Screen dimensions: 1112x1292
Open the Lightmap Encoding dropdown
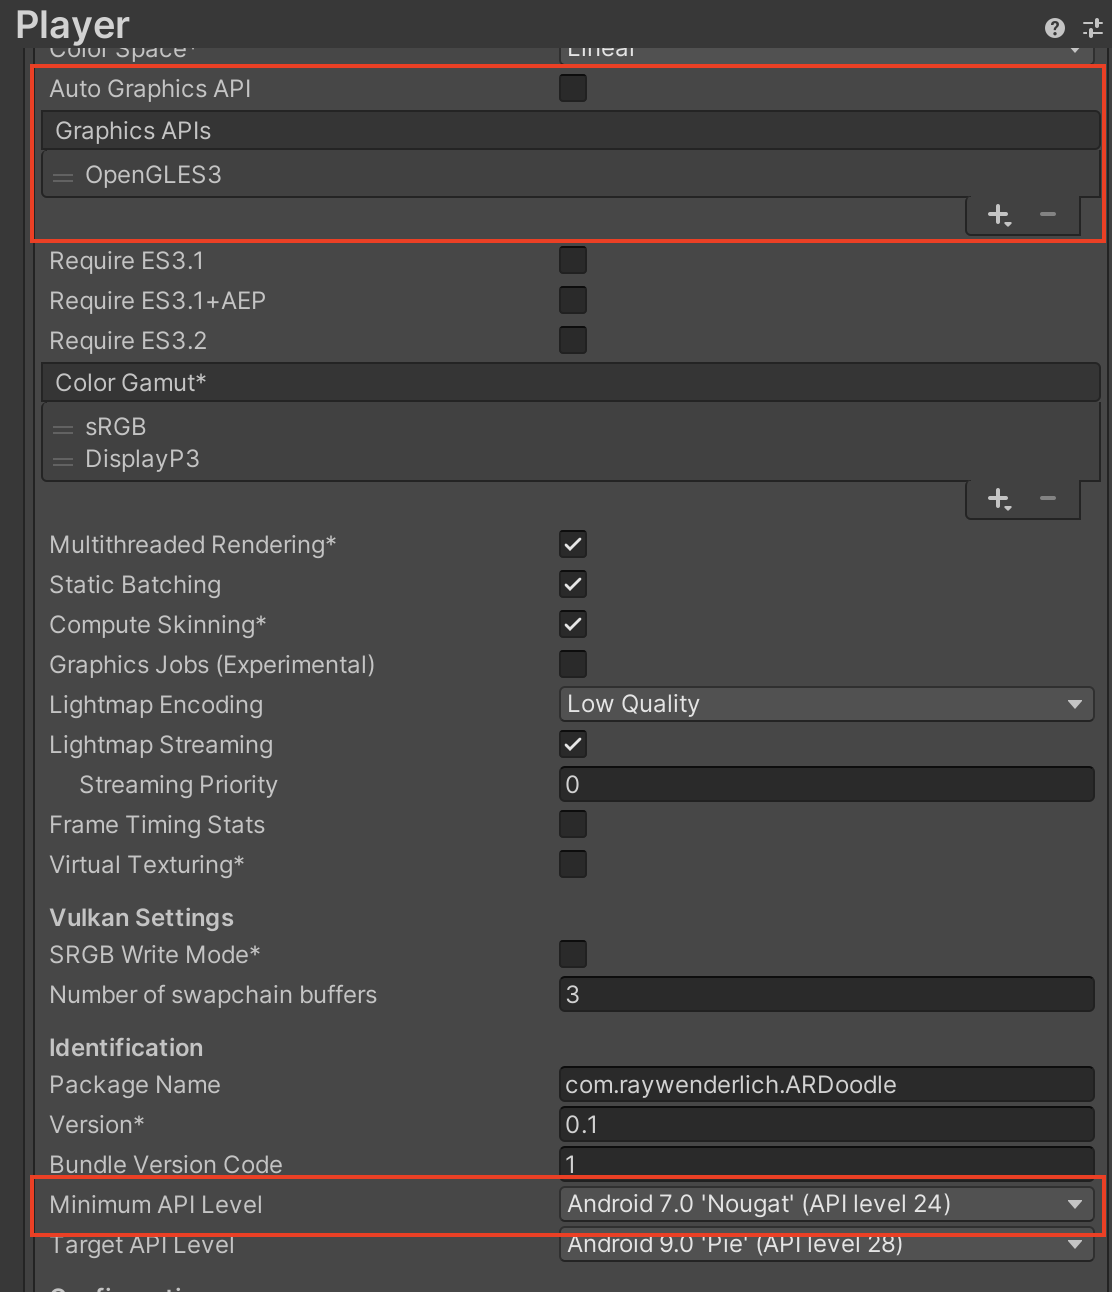point(825,705)
